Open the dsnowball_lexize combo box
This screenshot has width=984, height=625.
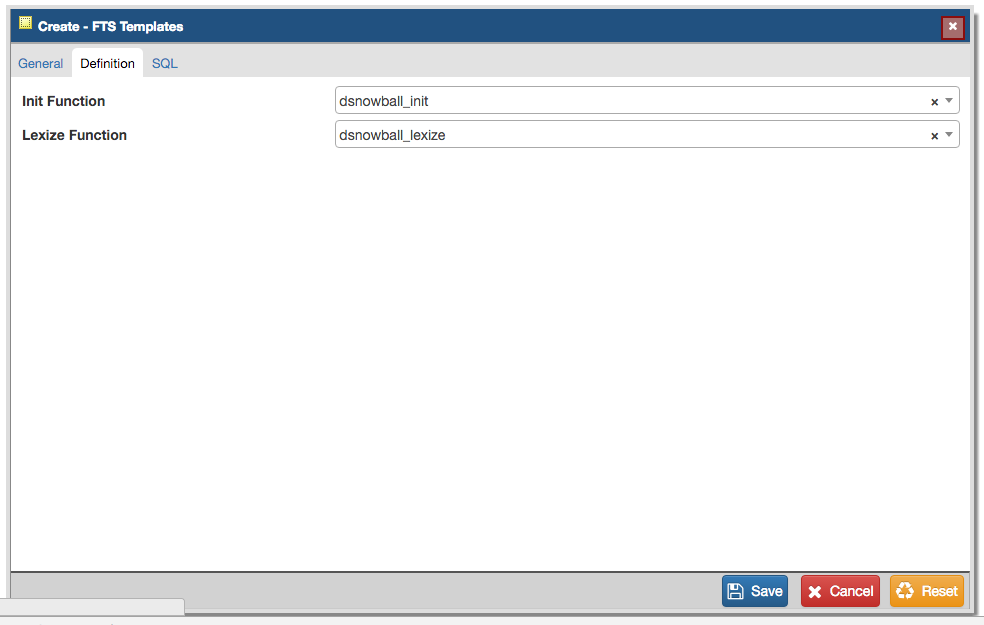pyautogui.click(x=647, y=134)
